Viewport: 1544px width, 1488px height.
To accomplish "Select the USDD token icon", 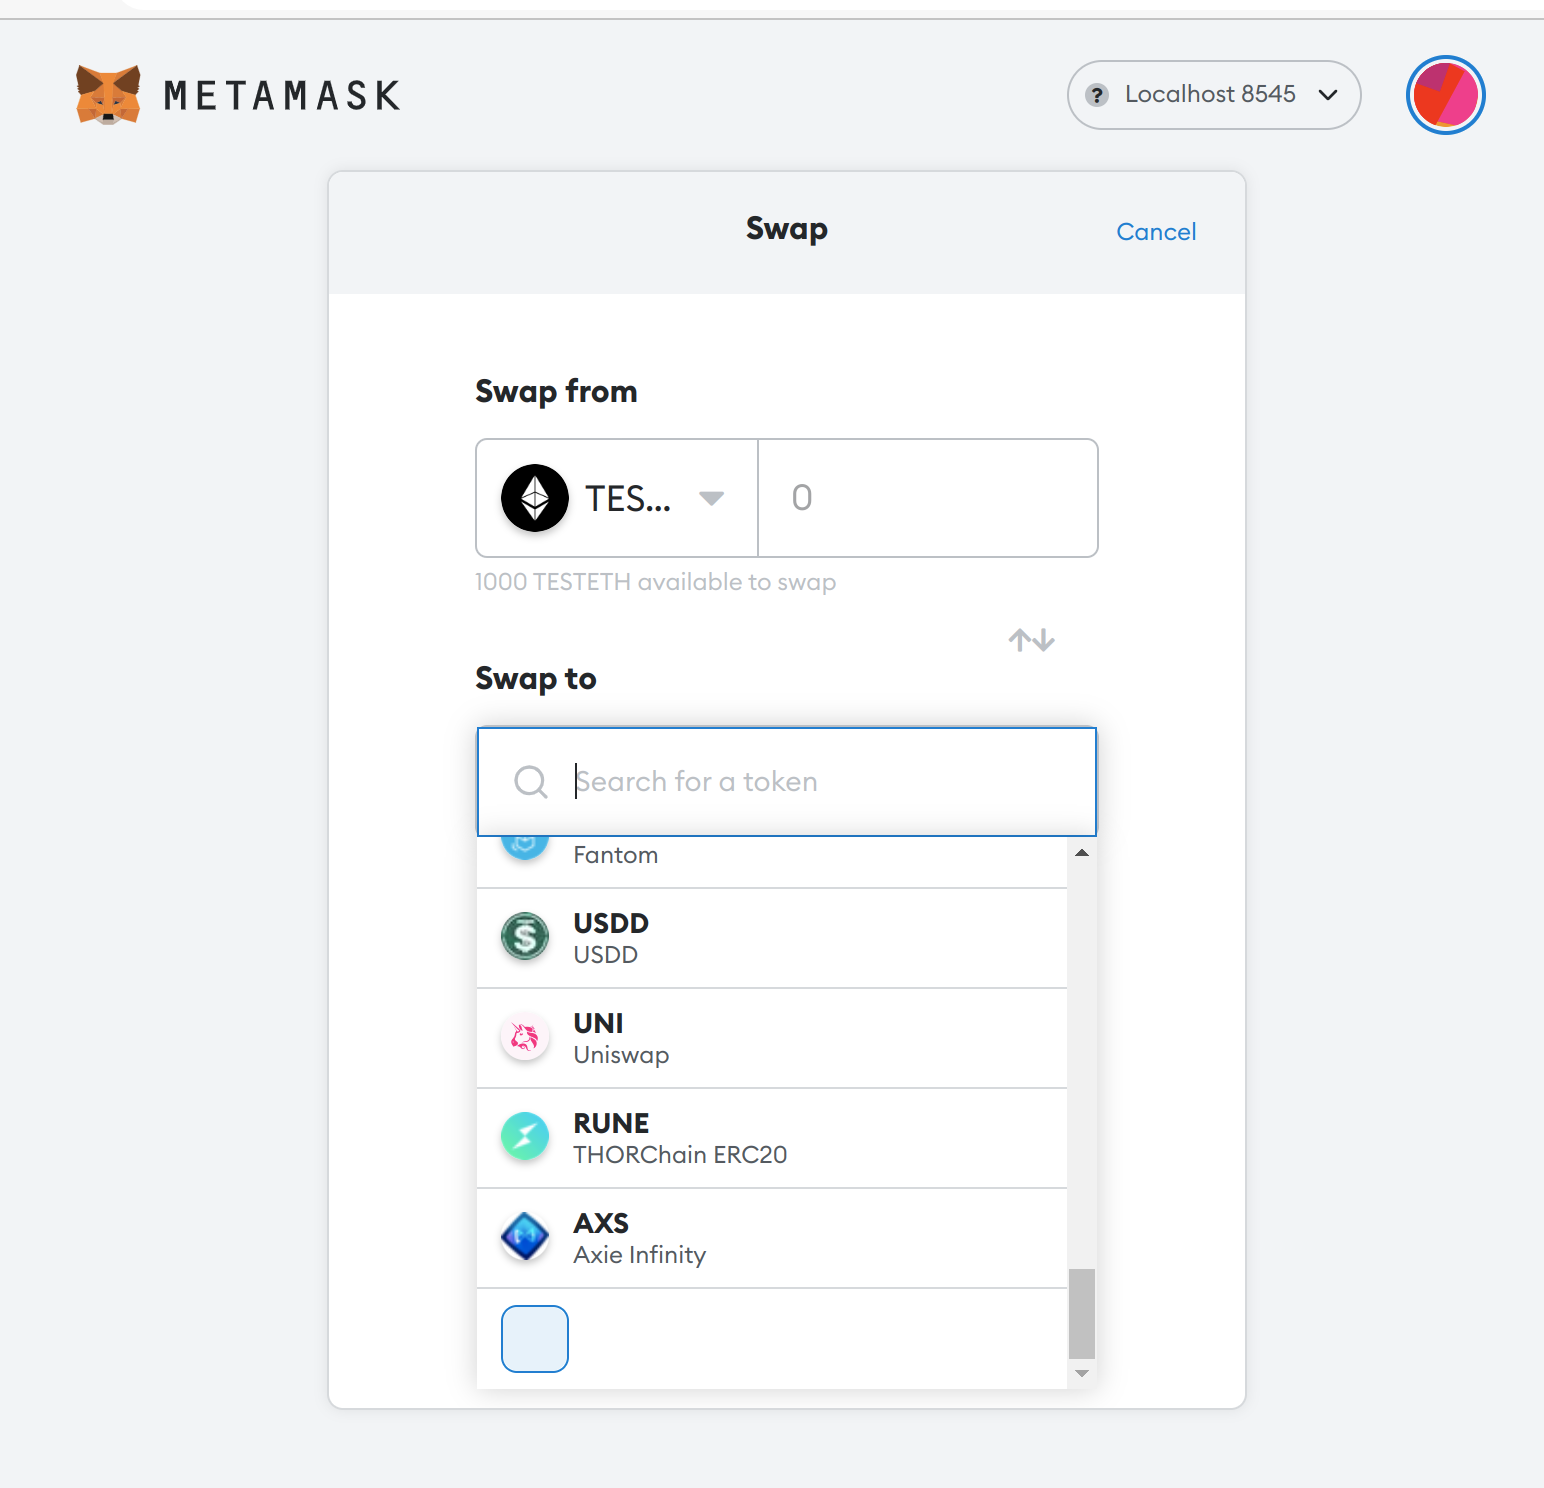I will coord(524,937).
